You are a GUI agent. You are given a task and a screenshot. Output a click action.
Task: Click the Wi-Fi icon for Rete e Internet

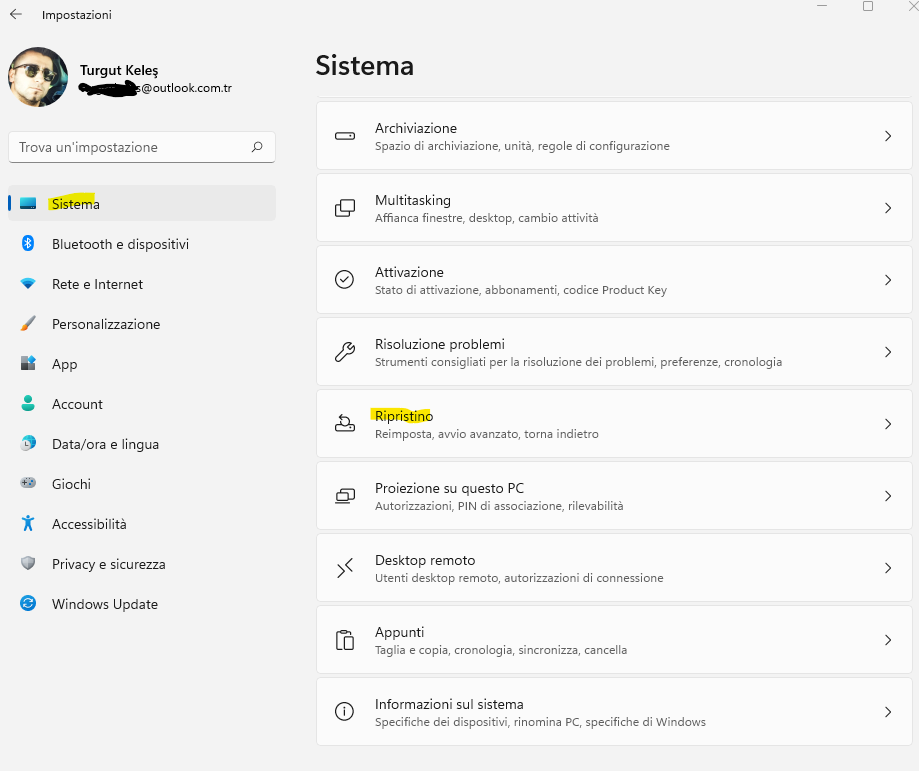coord(29,284)
